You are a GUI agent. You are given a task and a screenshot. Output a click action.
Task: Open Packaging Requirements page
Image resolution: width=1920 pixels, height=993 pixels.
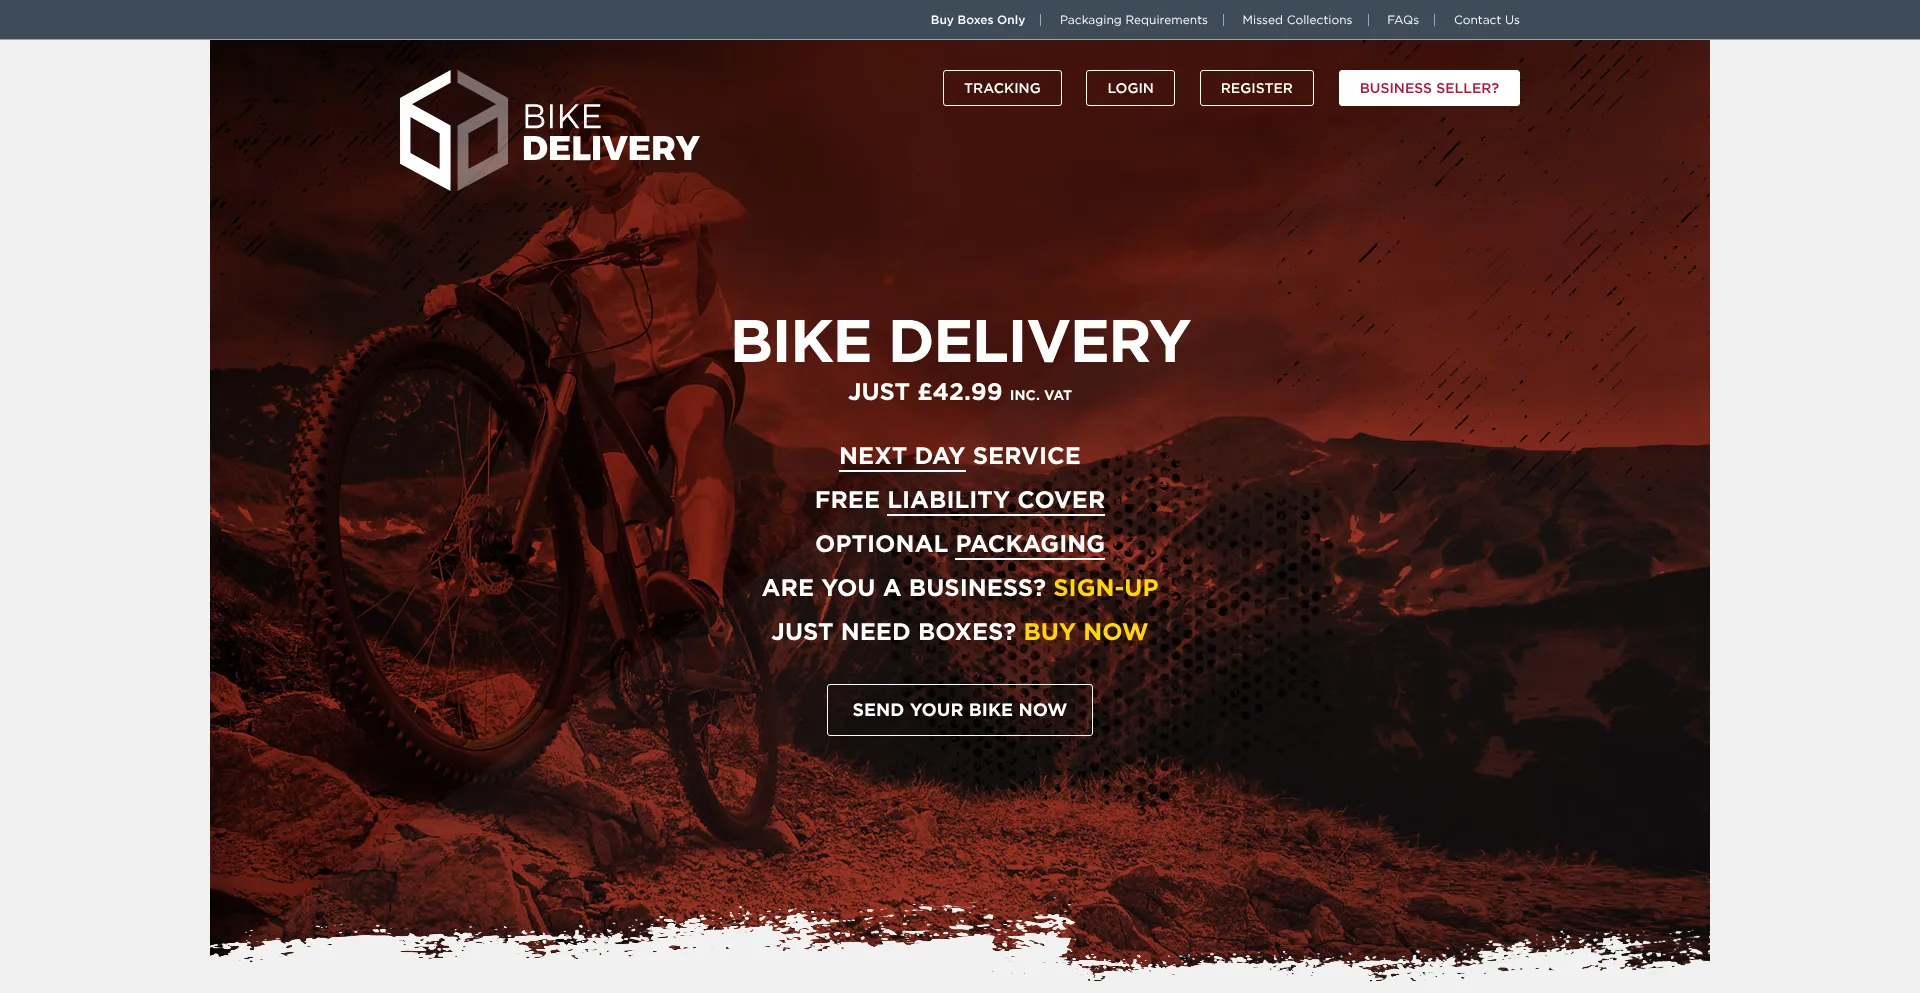point(1133,20)
